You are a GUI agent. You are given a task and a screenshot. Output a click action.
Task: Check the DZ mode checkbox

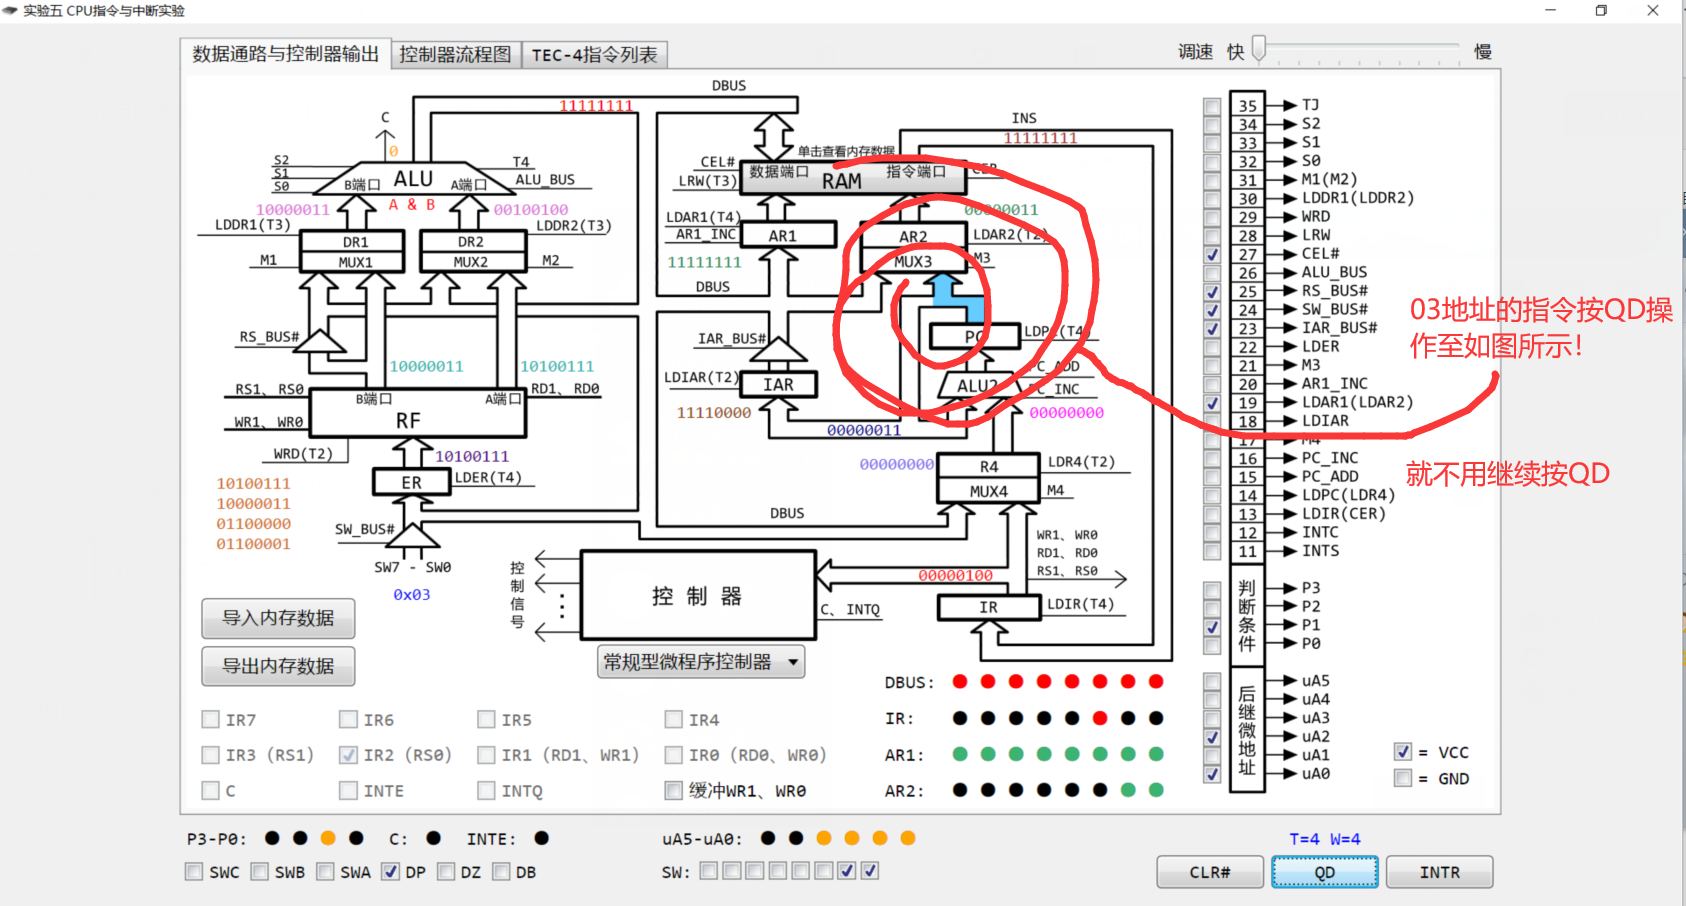446,872
